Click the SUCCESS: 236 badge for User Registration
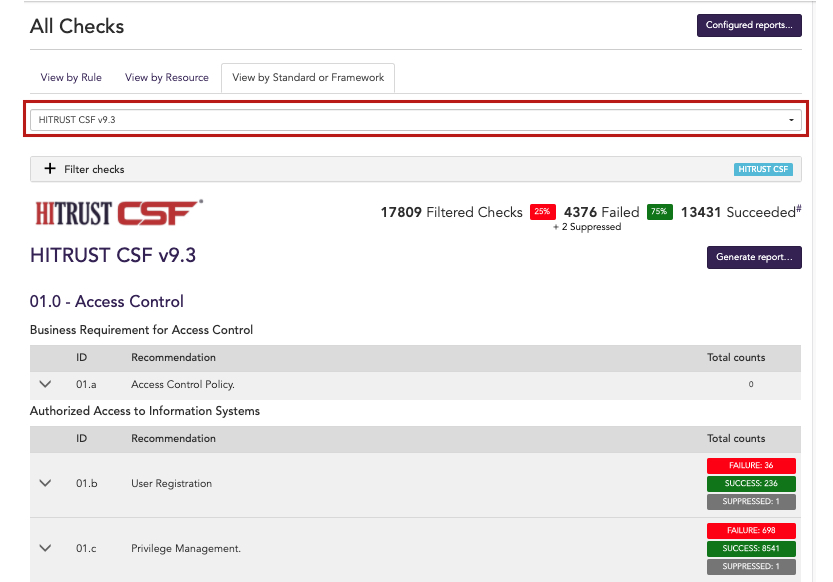The image size is (833, 582). coord(751,483)
